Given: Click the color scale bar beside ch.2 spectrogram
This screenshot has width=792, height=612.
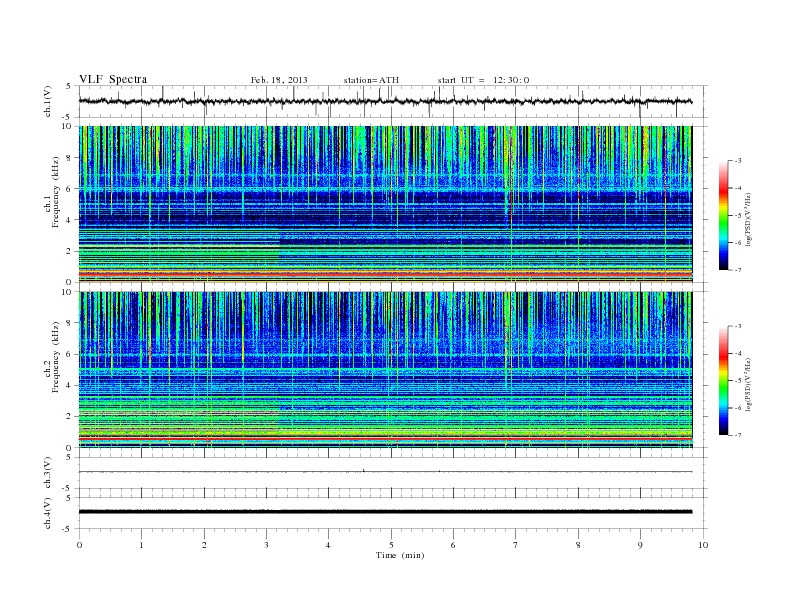Looking at the screenshot, I should [x=723, y=380].
